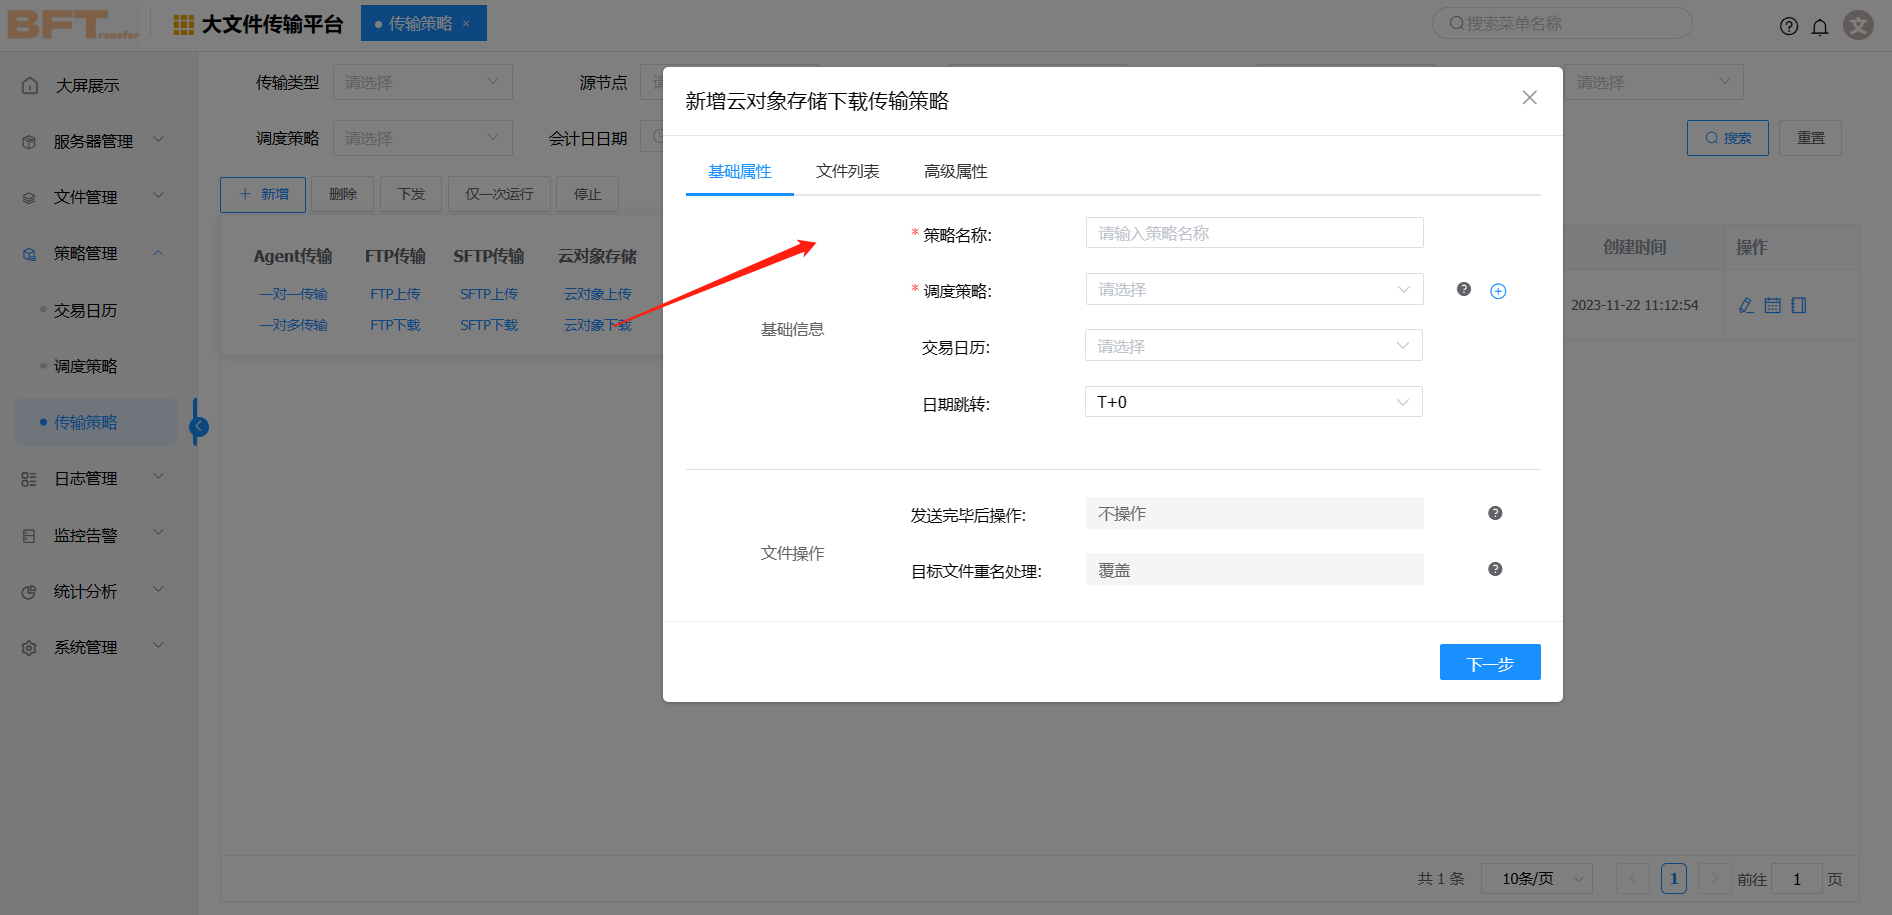Click the 下一步 button
1892x915 pixels.
(x=1489, y=662)
